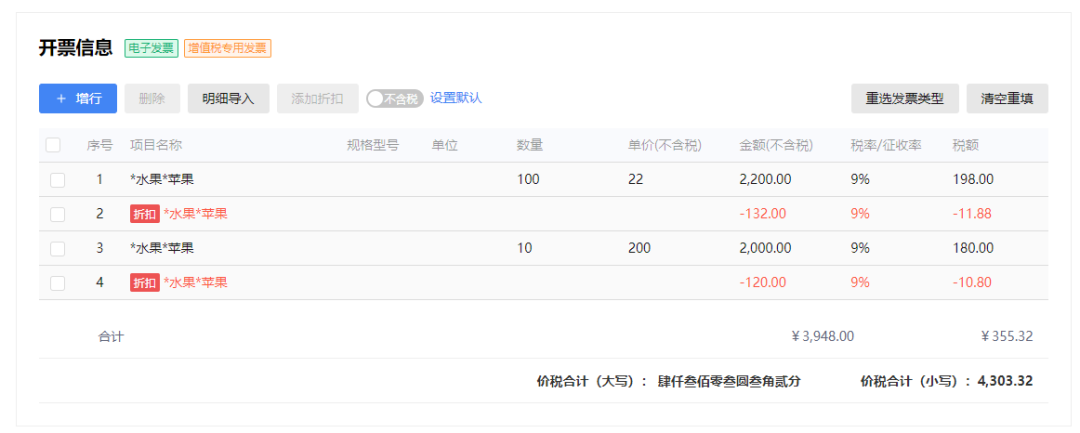This screenshot has width=1080, height=433.
Task: Select the checkbox for row 3
Action: pyautogui.click(x=57, y=248)
